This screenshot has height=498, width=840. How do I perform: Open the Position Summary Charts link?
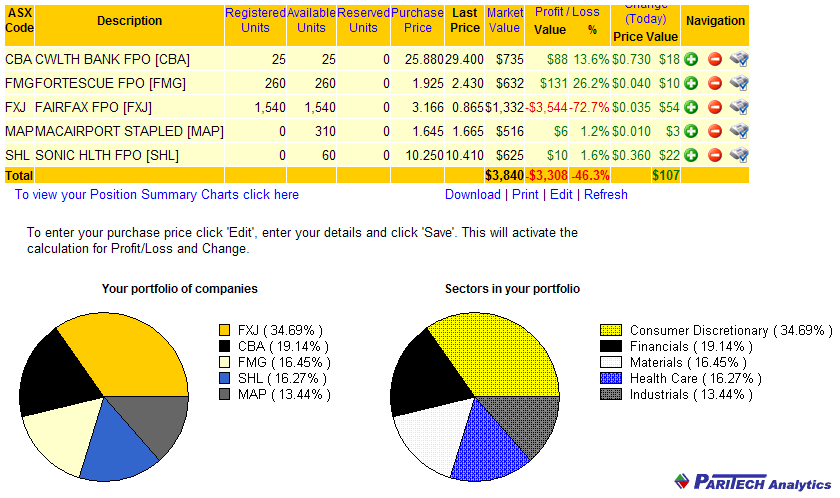point(156,194)
